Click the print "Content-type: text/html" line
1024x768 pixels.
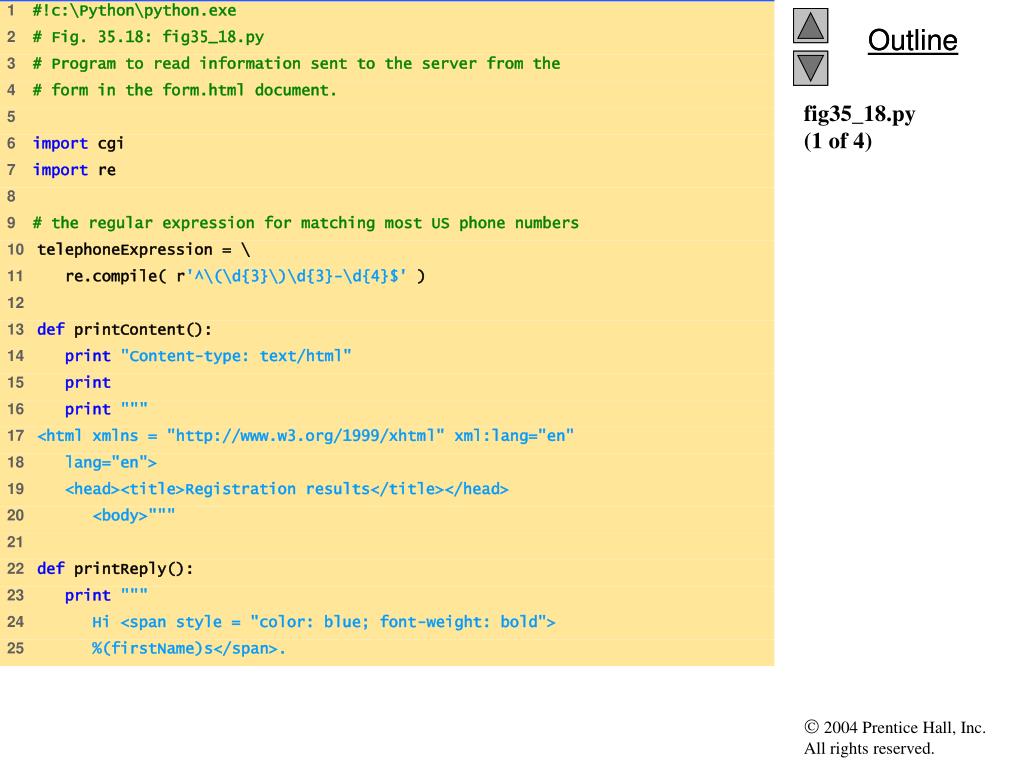click(208, 356)
